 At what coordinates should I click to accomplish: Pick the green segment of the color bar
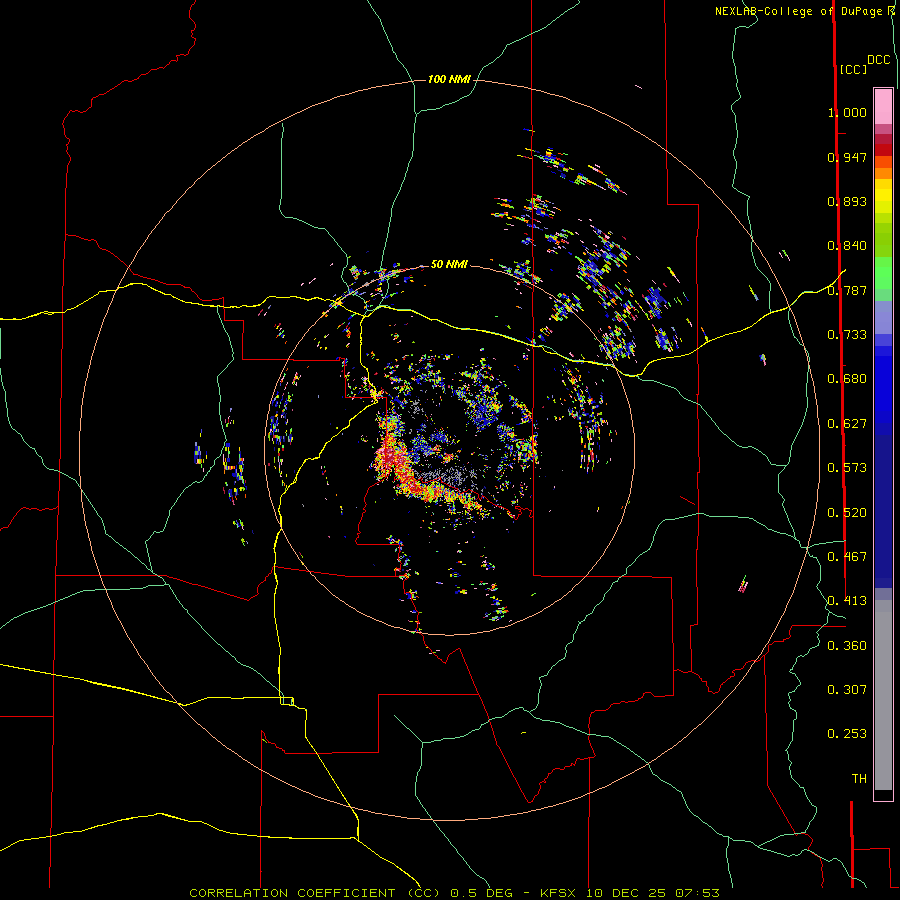click(883, 273)
